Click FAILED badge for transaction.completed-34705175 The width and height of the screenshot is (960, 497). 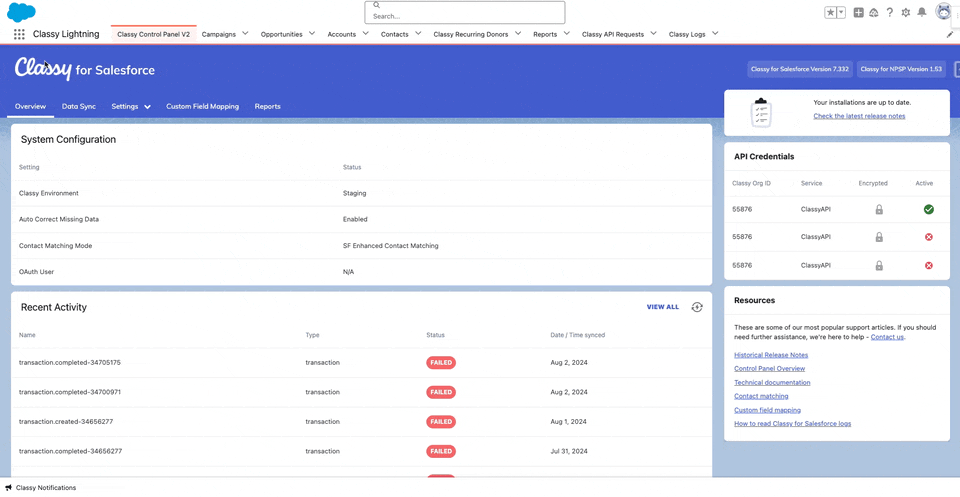(x=441, y=362)
